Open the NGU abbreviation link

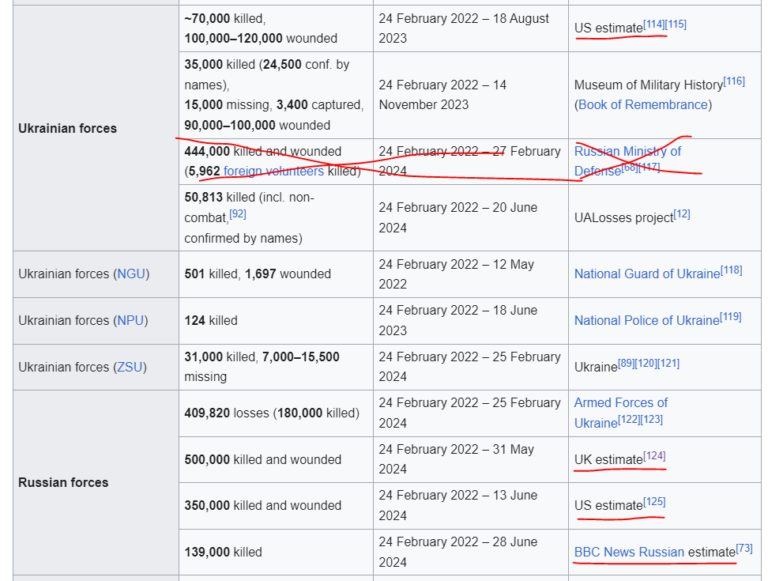click(131, 274)
